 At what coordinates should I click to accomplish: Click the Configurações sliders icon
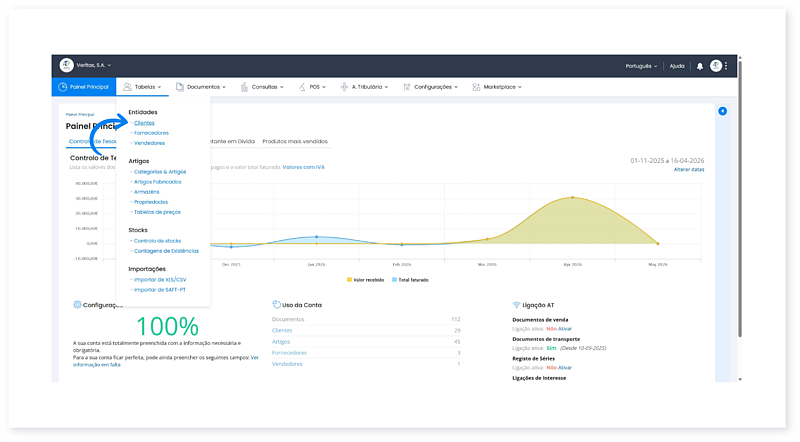(x=407, y=87)
